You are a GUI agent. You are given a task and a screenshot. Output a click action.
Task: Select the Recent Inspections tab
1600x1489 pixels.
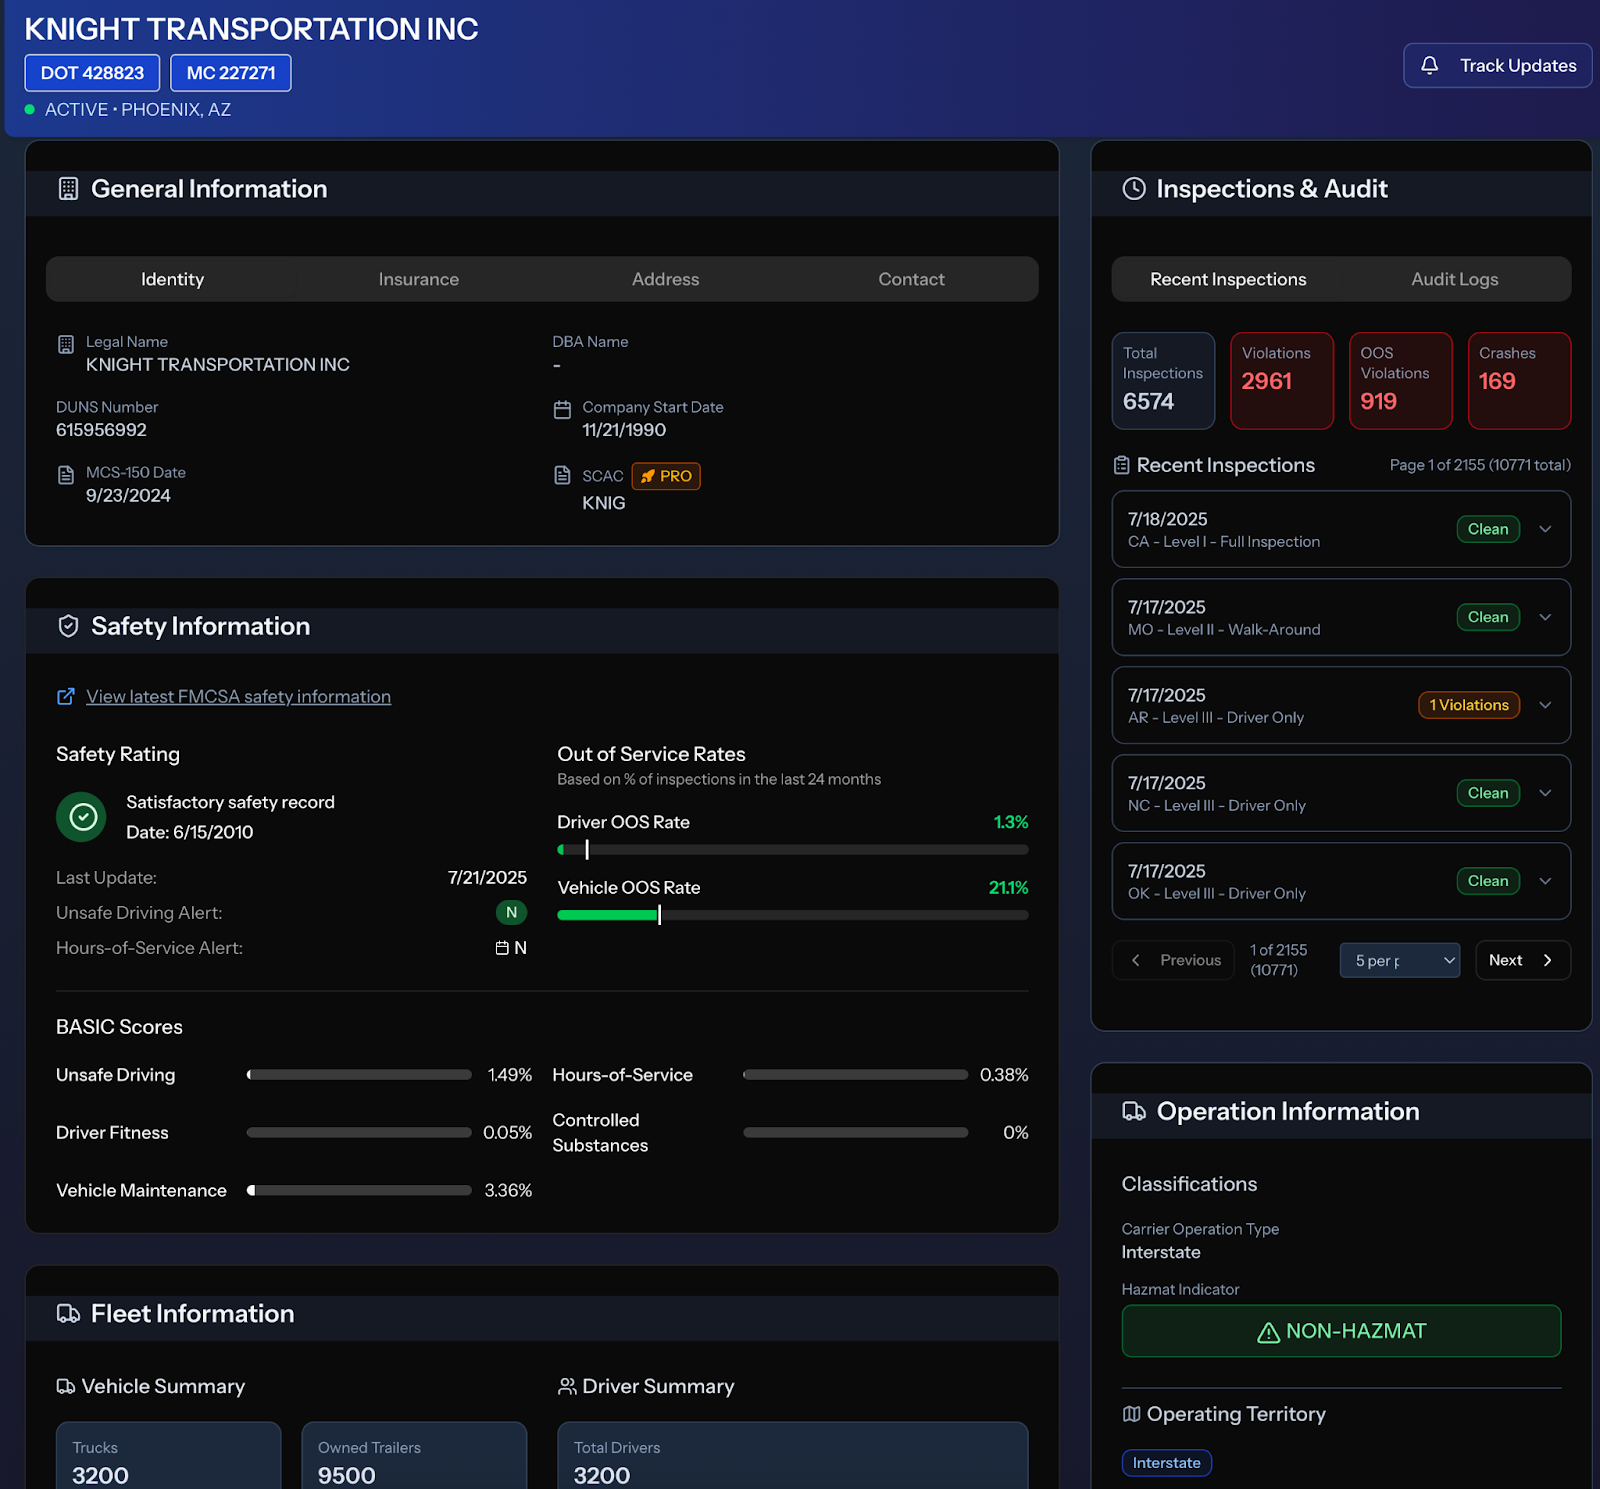pyautogui.click(x=1228, y=279)
